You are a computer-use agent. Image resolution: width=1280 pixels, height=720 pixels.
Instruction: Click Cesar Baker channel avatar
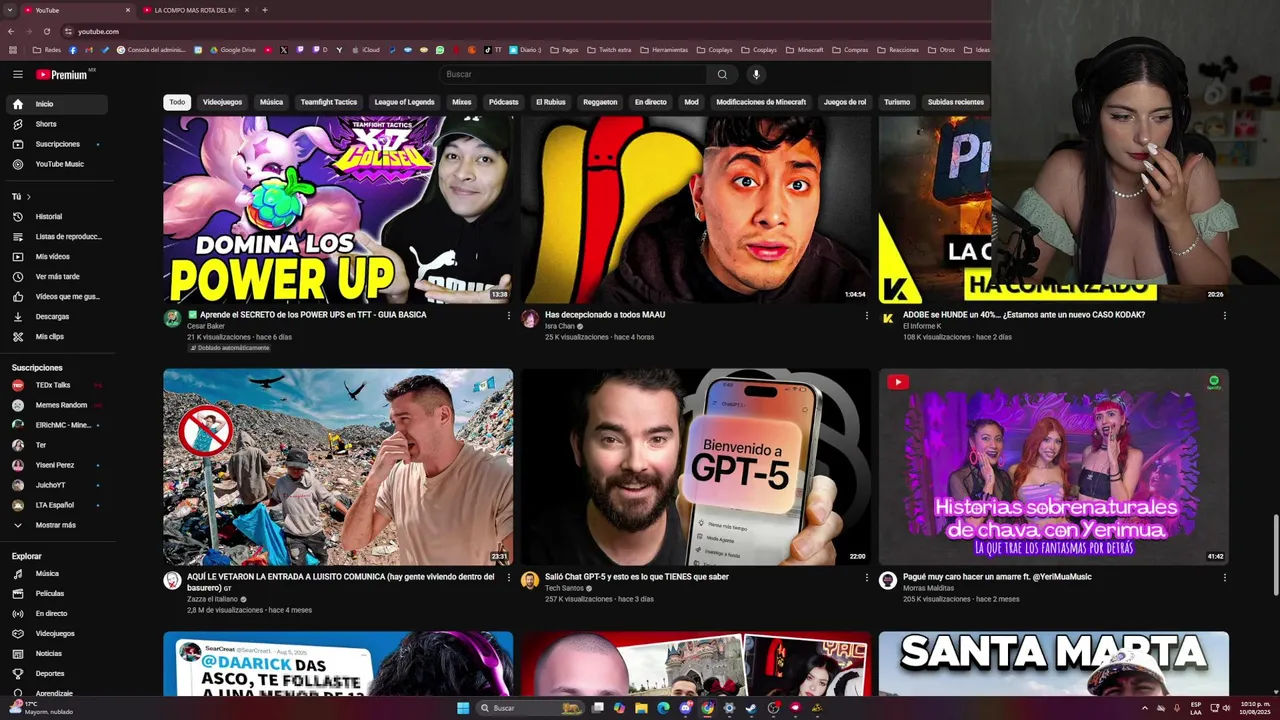[x=172, y=319]
